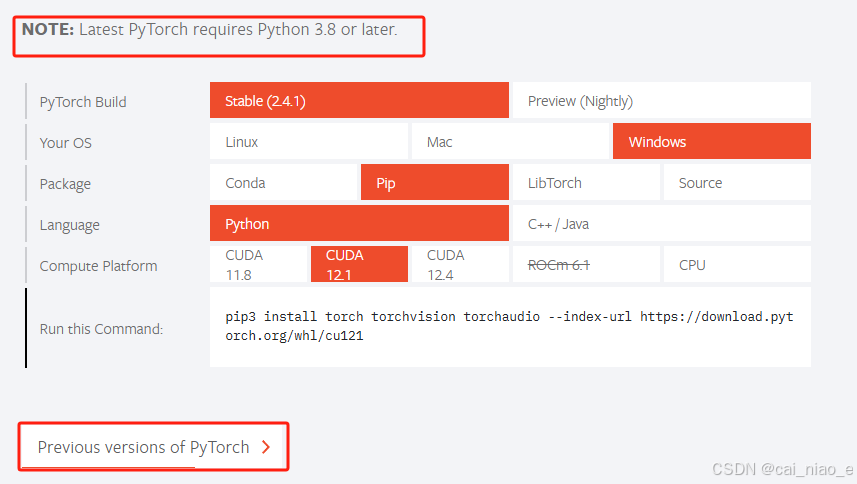The image size is (857, 484).
Task: Choose Mac as your OS
Action: click(x=510, y=141)
